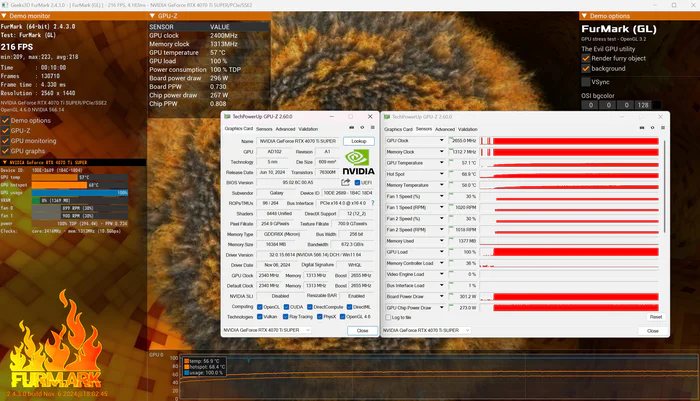Click the screenshot camera icon in the Graphics Card GPU-Z window
The image size is (700, 401).
click(x=351, y=128)
